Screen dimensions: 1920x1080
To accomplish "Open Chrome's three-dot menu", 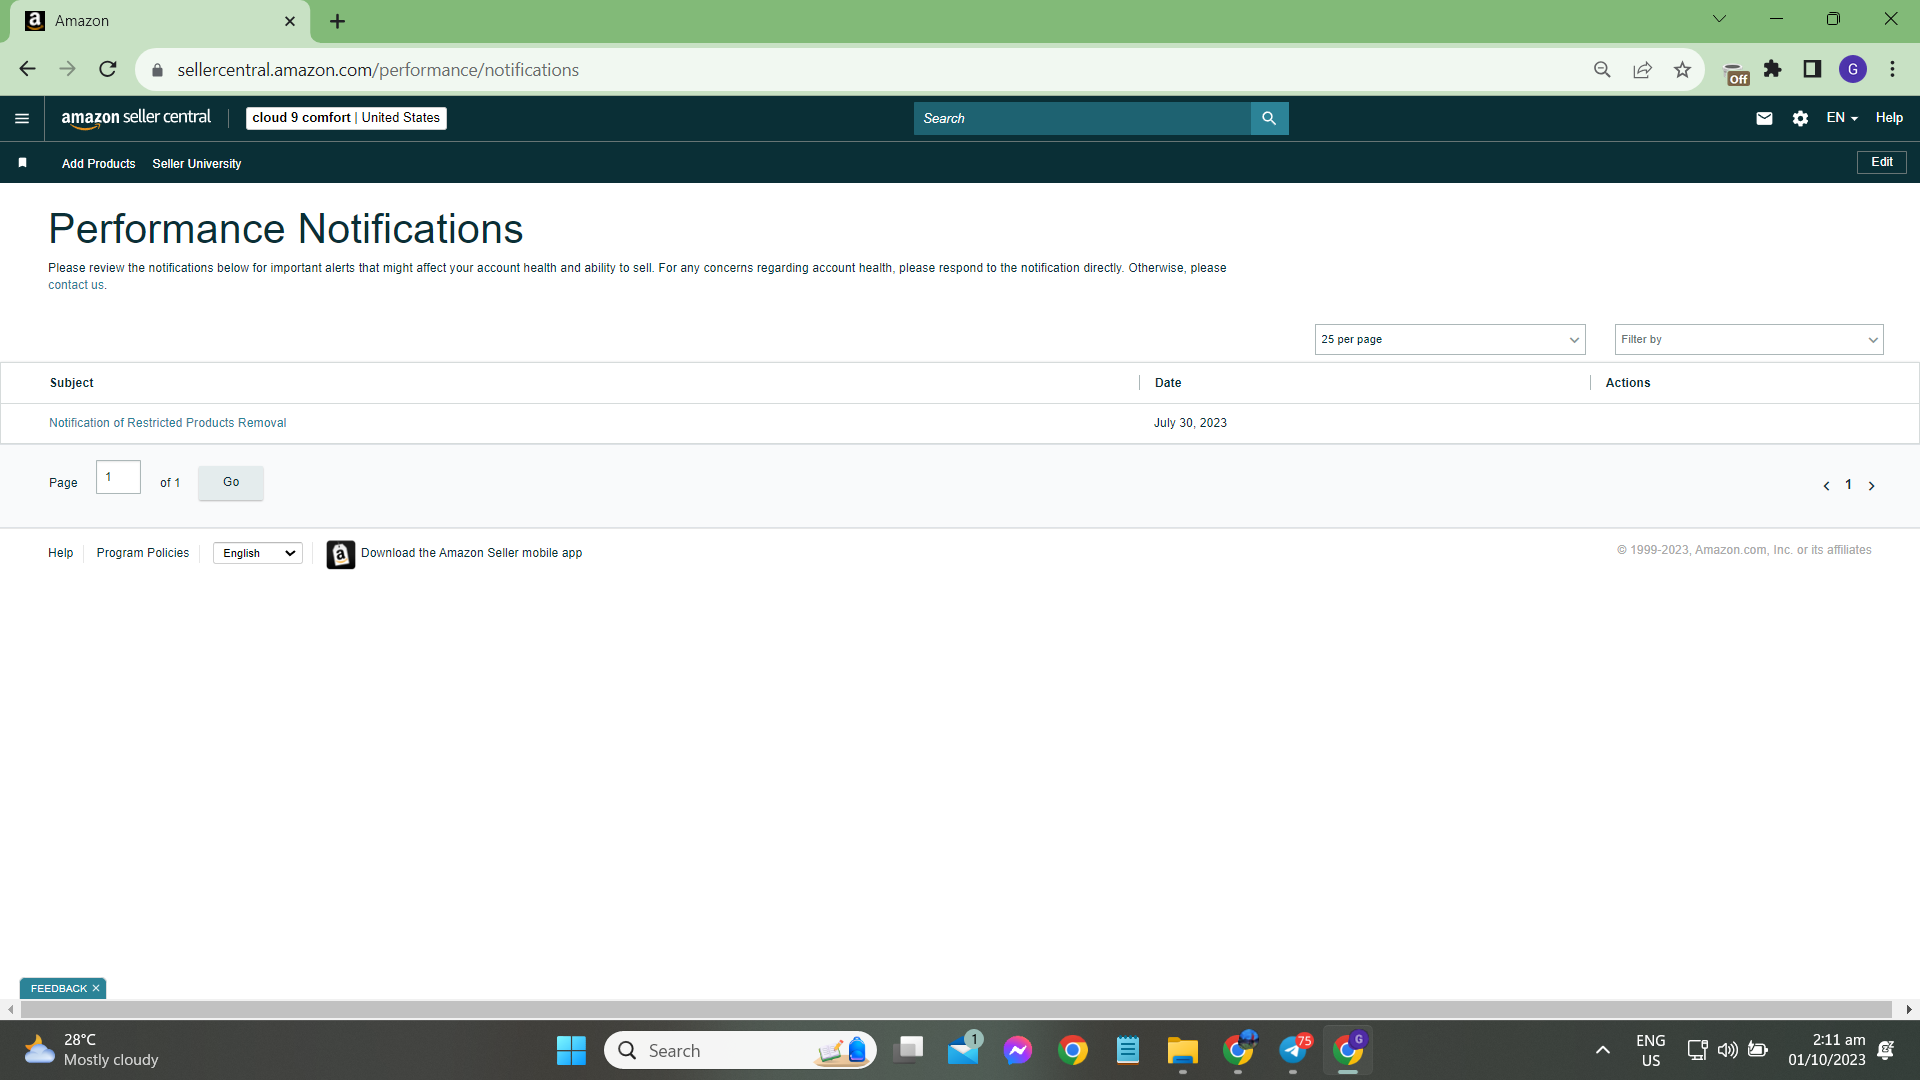I will (1892, 69).
